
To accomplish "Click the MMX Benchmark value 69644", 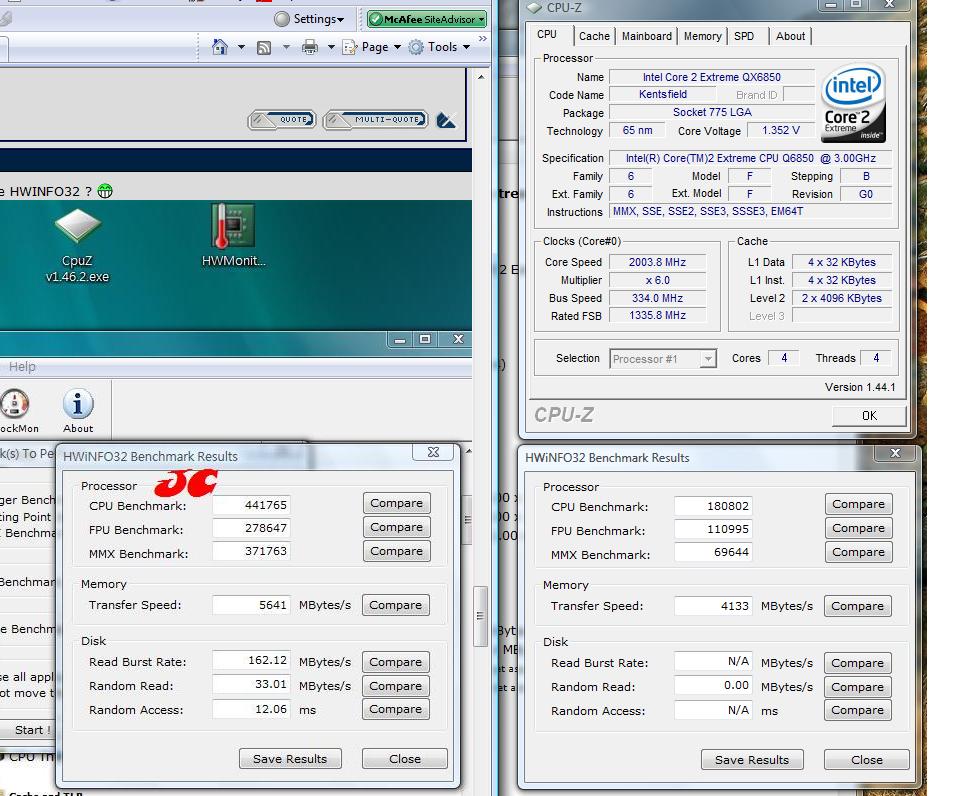I will tap(713, 552).
